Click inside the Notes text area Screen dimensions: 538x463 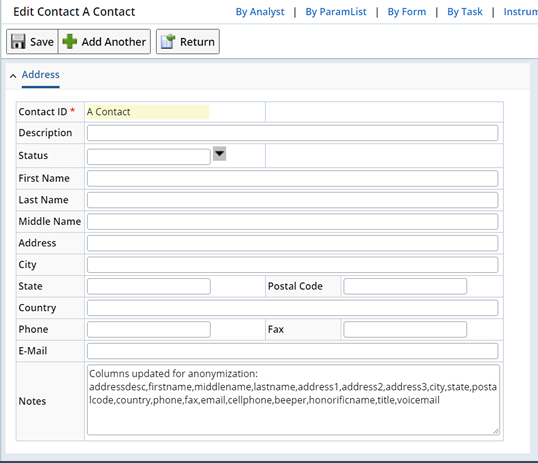tap(293, 400)
